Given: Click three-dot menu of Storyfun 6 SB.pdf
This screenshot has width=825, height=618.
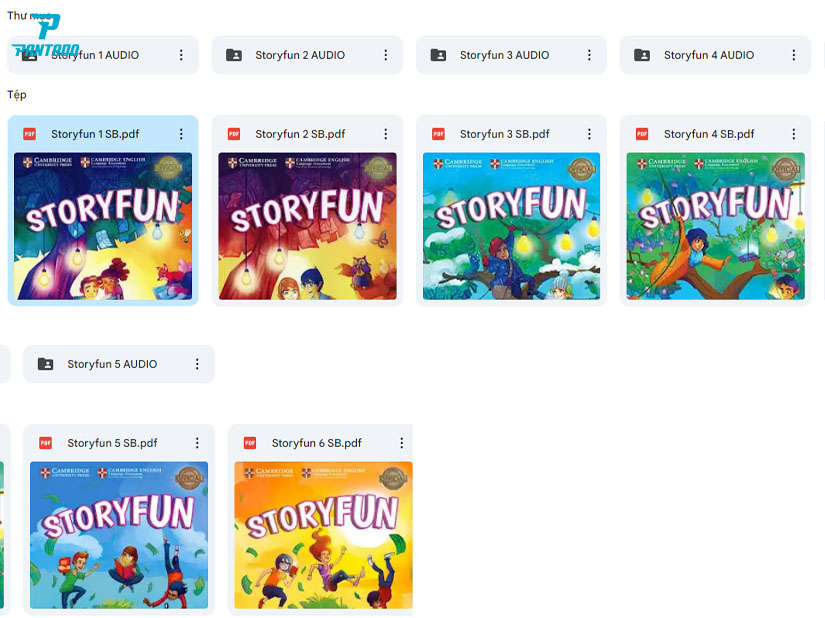Looking at the screenshot, I should pyautogui.click(x=402, y=443).
